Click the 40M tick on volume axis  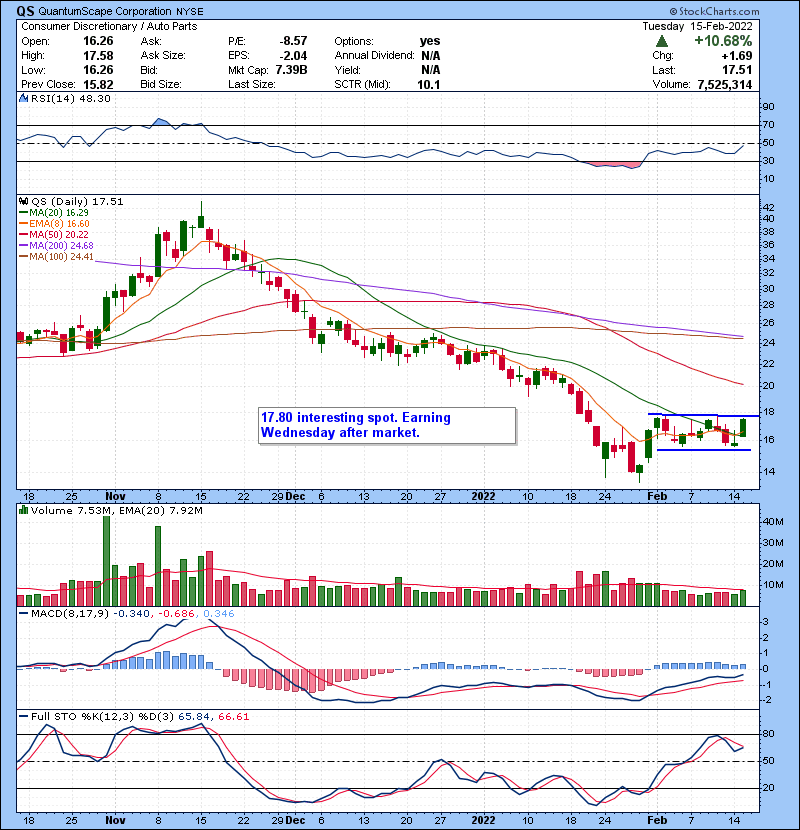(x=773, y=522)
